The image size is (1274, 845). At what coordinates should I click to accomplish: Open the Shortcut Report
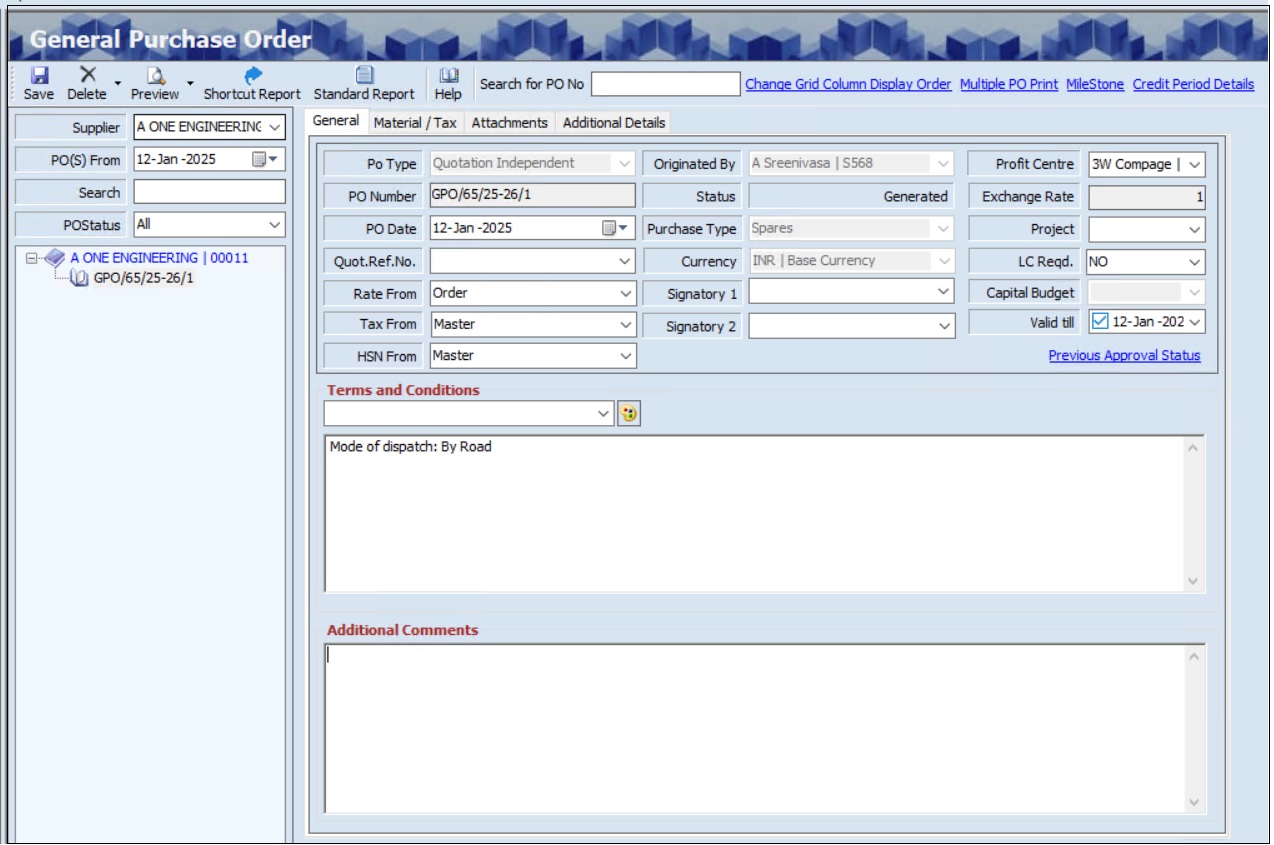coord(252,76)
